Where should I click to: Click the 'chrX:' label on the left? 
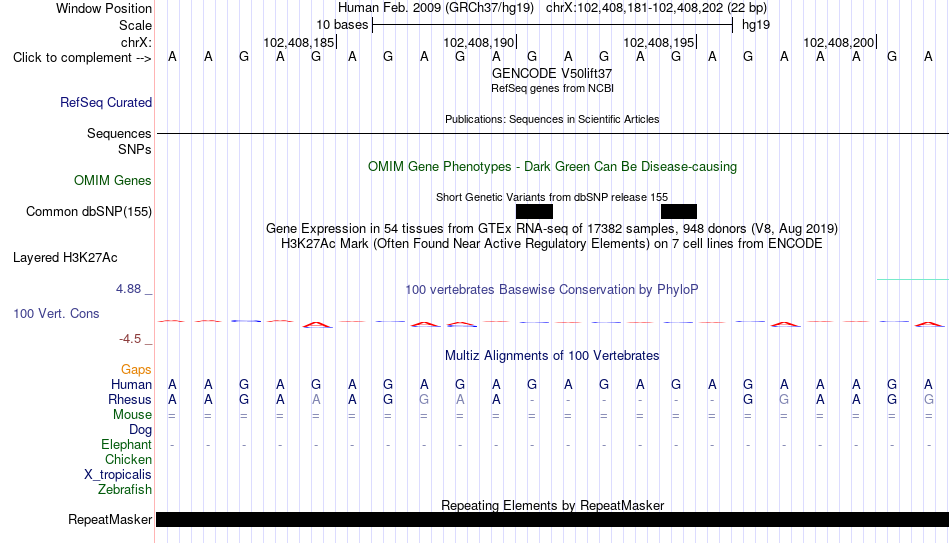click(x=136, y=42)
